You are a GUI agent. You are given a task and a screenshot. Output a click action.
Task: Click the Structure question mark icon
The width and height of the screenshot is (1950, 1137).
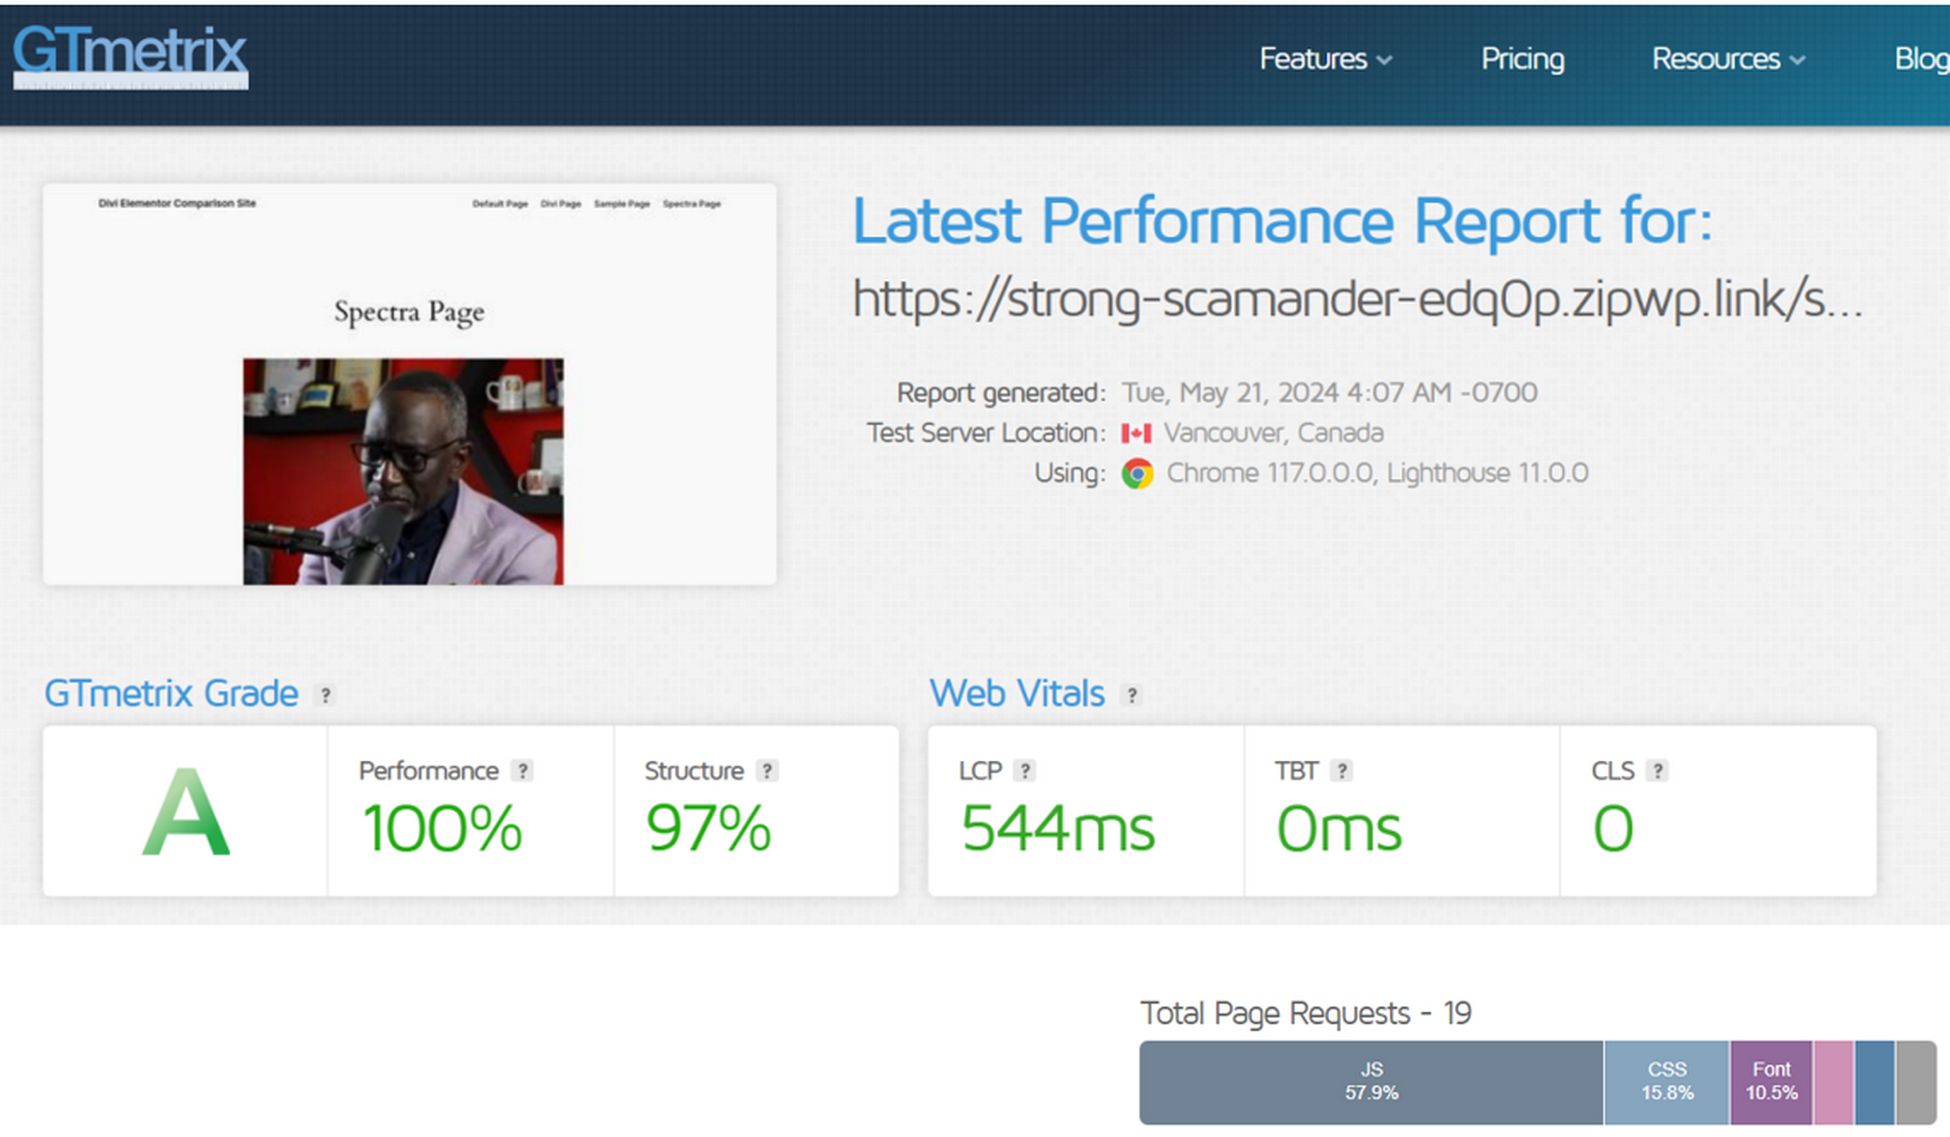pos(766,770)
